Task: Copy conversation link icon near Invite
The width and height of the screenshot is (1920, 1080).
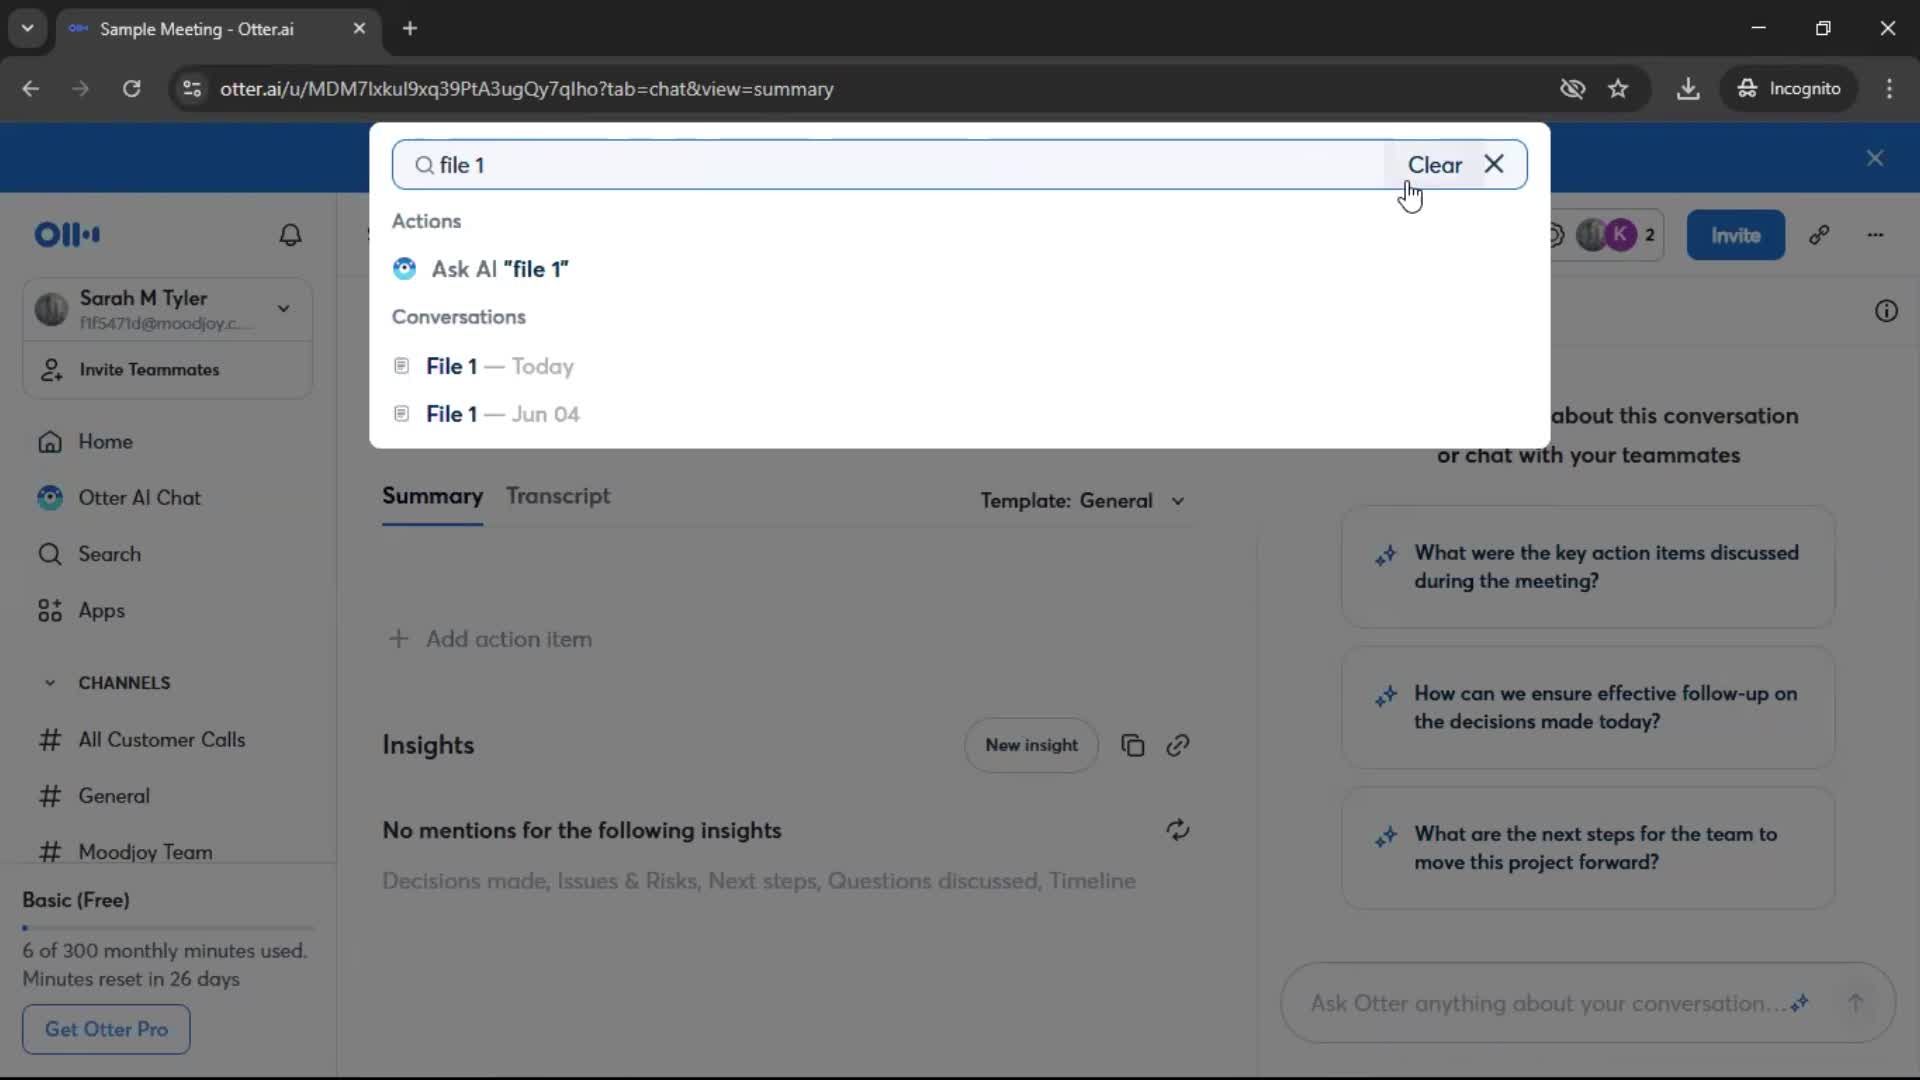Action: click(1819, 235)
